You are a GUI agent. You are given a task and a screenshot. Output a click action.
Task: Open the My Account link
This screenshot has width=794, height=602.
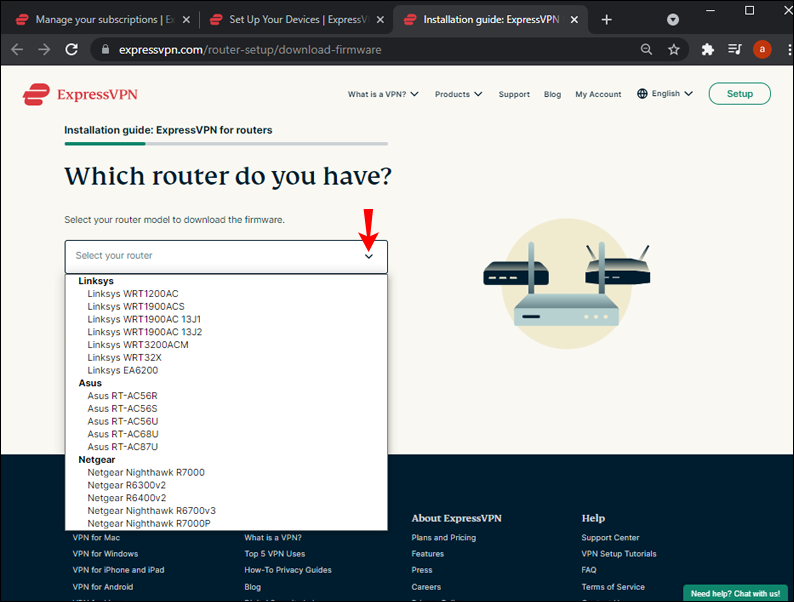point(598,94)
